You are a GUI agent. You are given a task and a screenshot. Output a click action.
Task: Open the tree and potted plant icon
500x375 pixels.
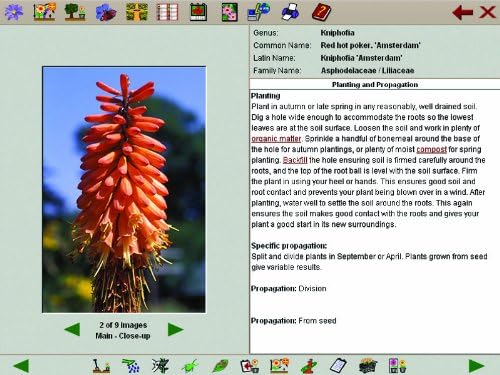tap(75, 12)
